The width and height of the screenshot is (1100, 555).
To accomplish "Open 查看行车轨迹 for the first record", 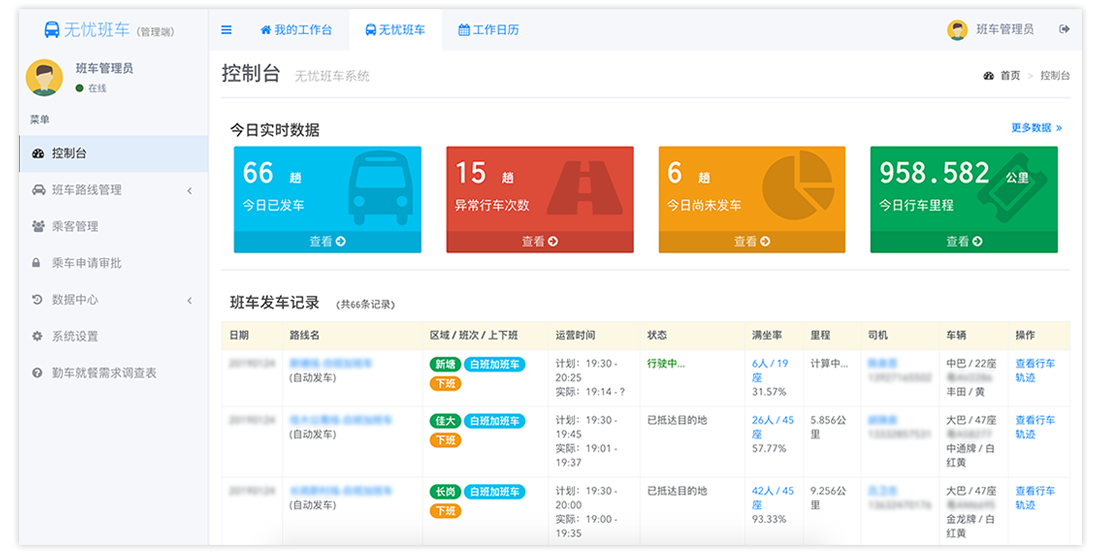I will (1034, 370).
